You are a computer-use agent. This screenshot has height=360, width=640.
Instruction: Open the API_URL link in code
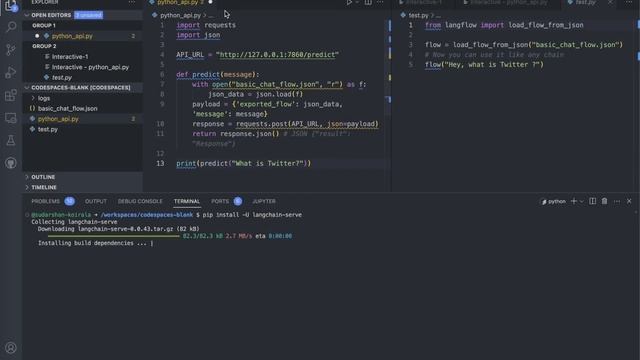coord(277,55)
